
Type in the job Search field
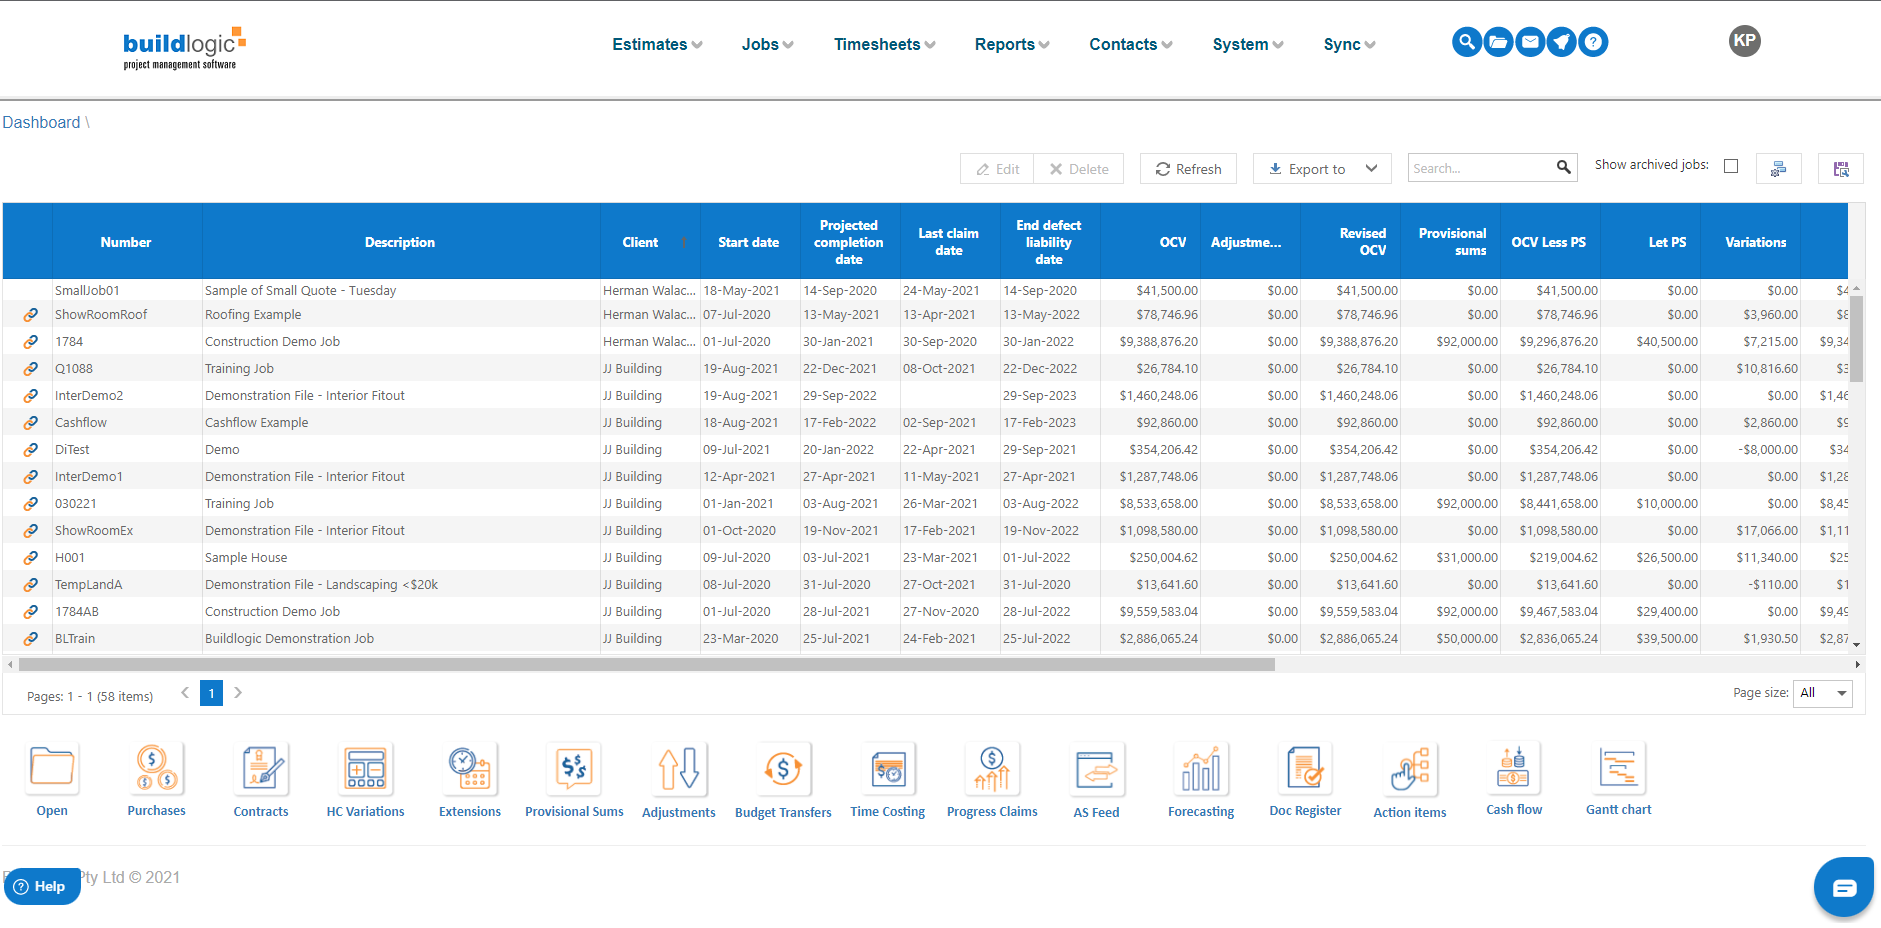tap(1480, 167)
